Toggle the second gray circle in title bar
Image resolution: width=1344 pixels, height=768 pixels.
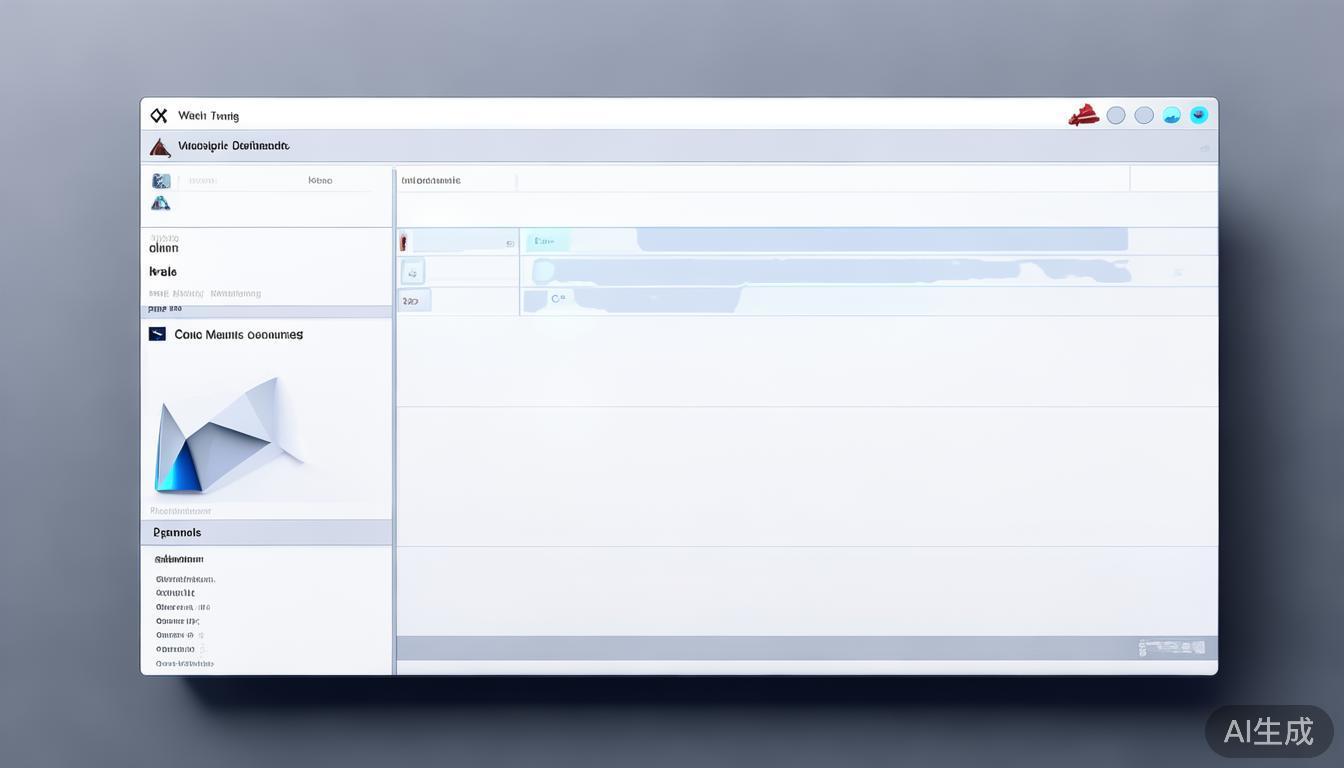(1144, 115)
